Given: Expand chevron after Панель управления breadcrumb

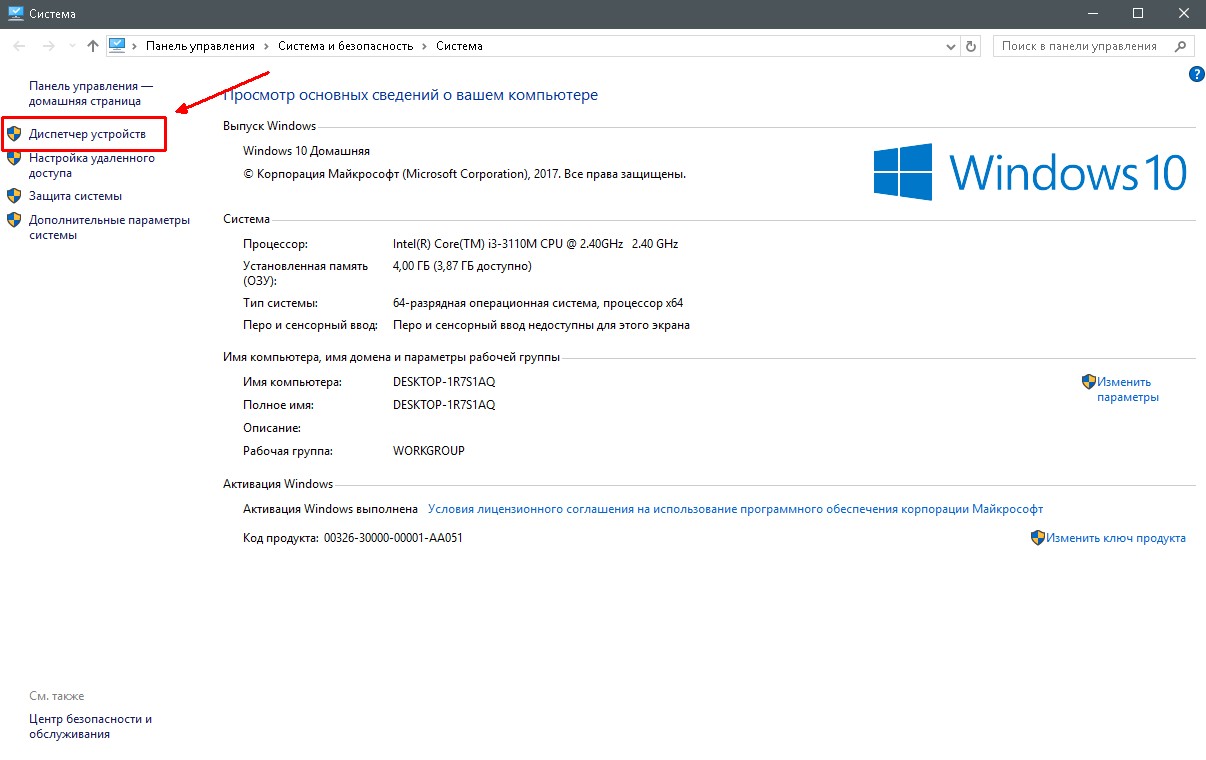Looking at the screenshot, I should coord(267,46).
